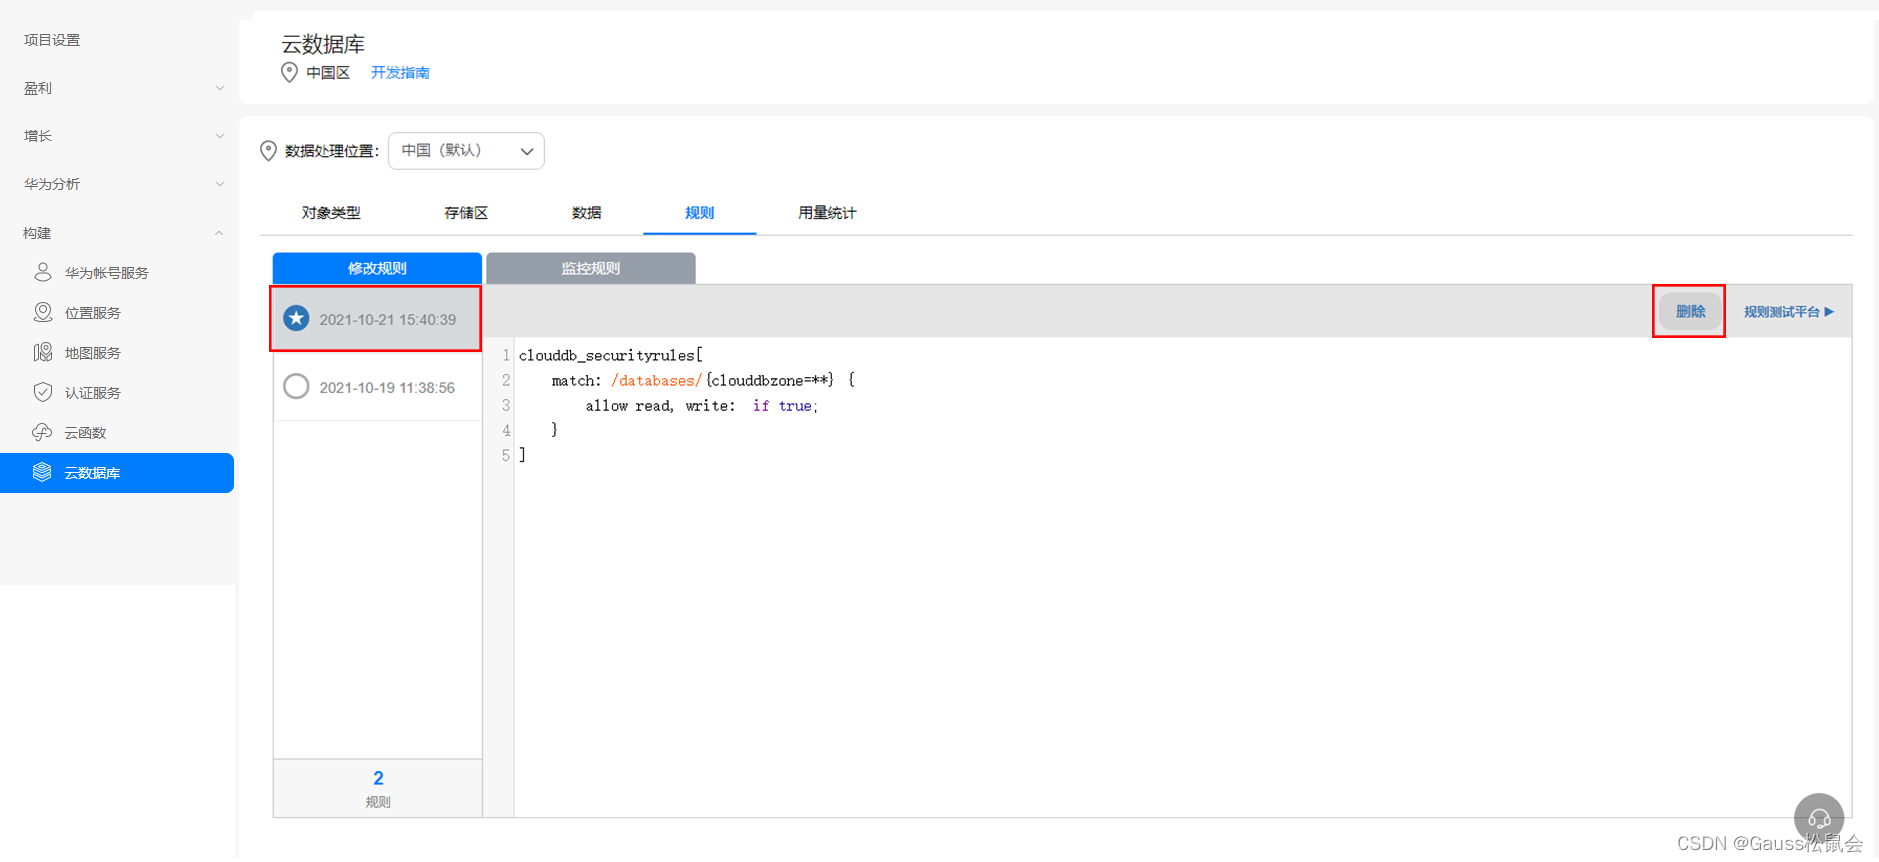Screen dimensions: 1879x862
Task: Click the 2021-10-19 11:38:56 timestamp text
Action: tap(387, 388)
